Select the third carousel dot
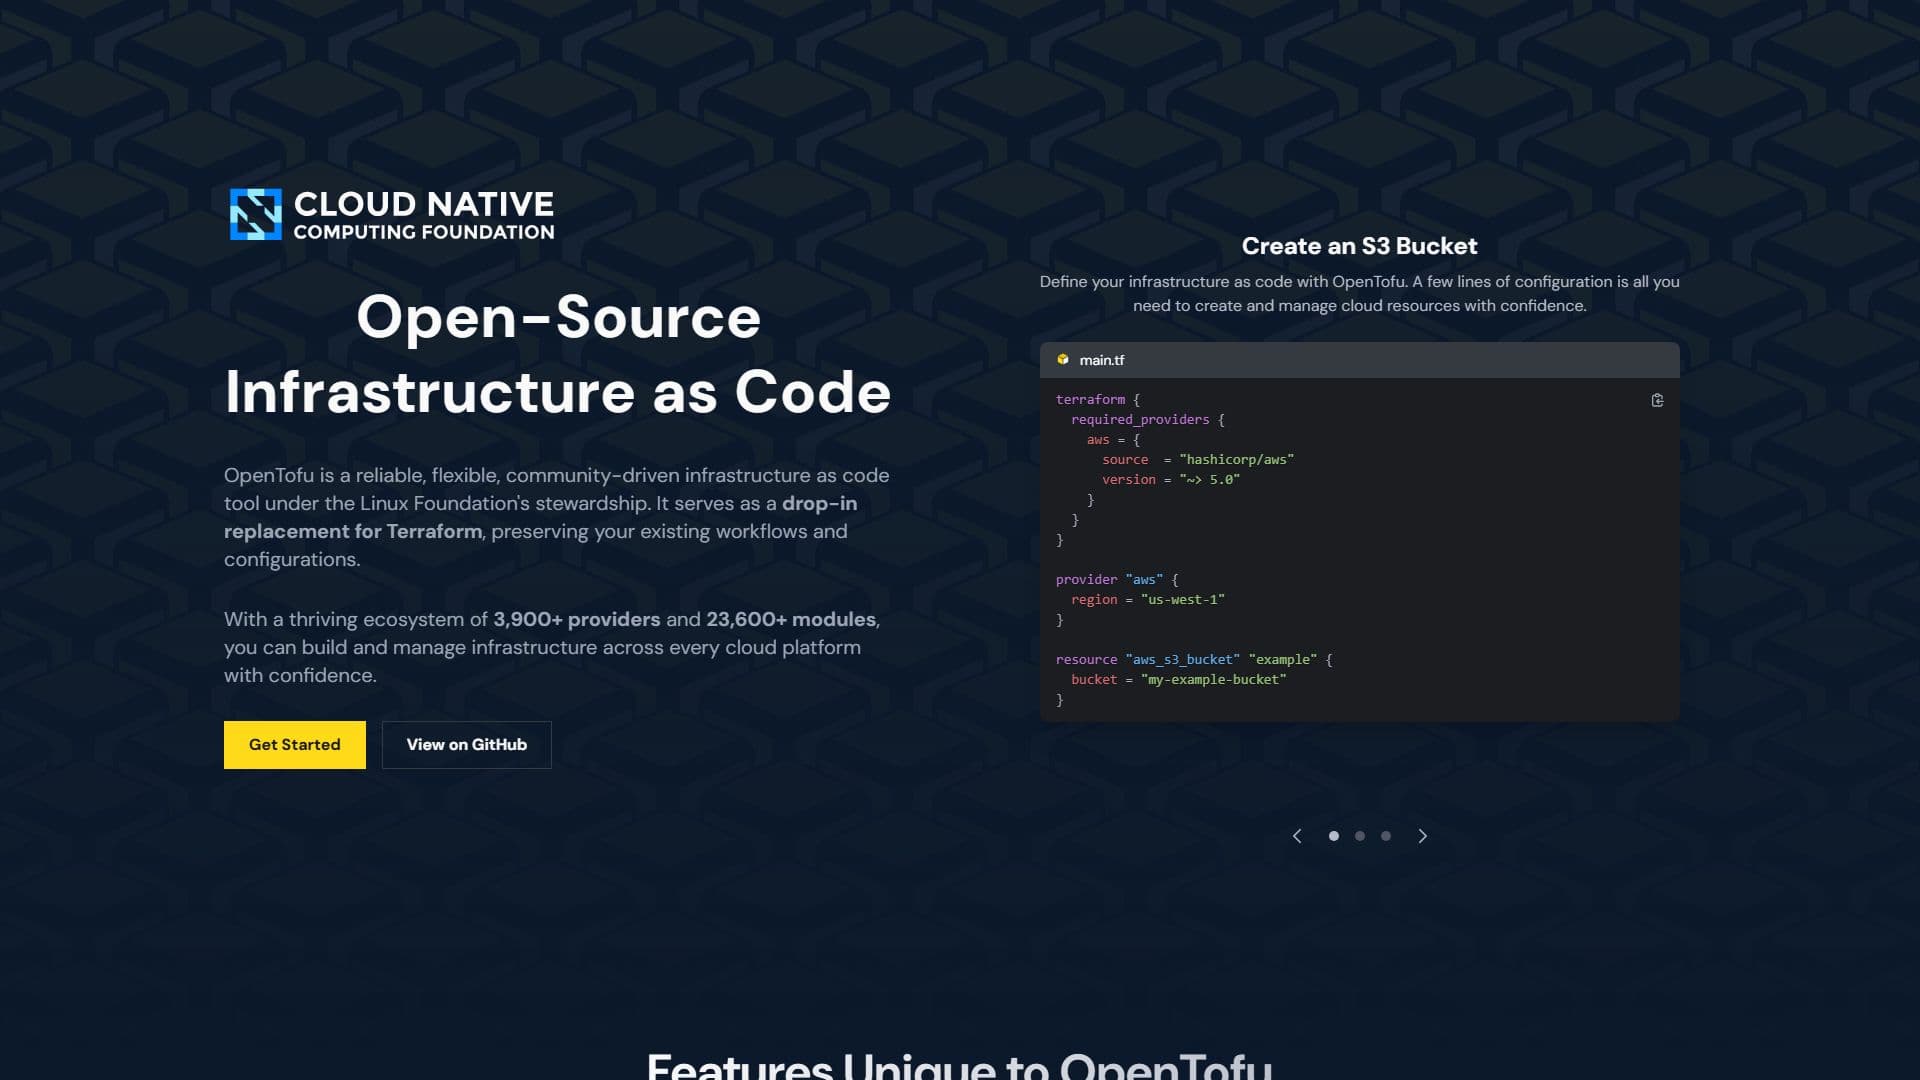The image size is (1920, 1080). 1386,836
